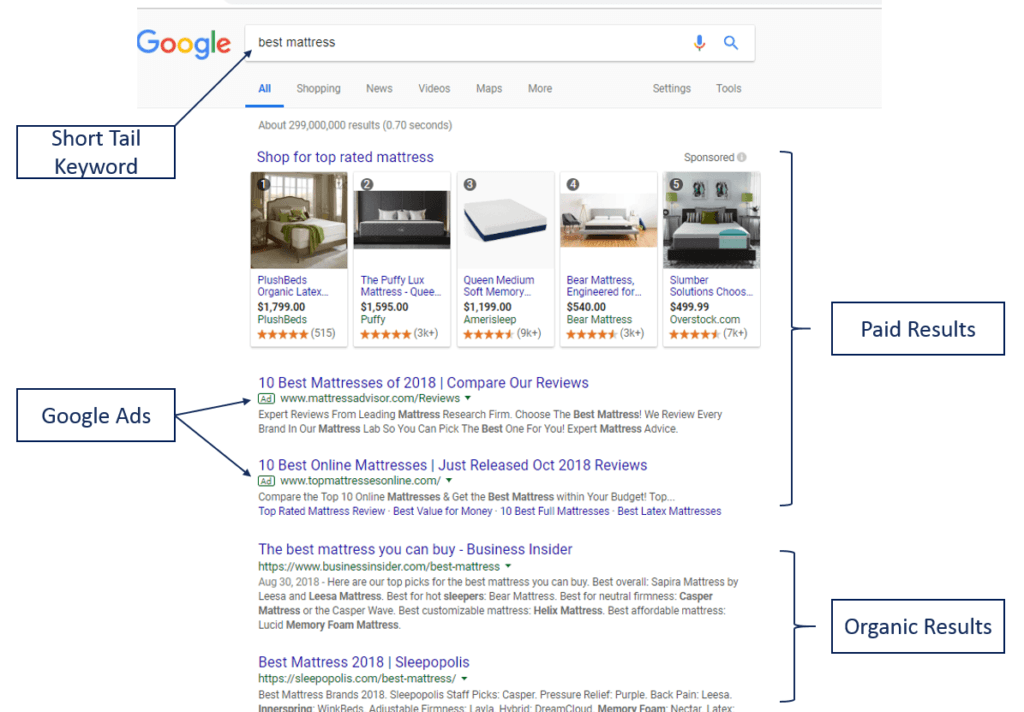Open the Amerisleep Queen Medium mattress image
Viewport: 1024px width, 712px height.
click(505, 220)
